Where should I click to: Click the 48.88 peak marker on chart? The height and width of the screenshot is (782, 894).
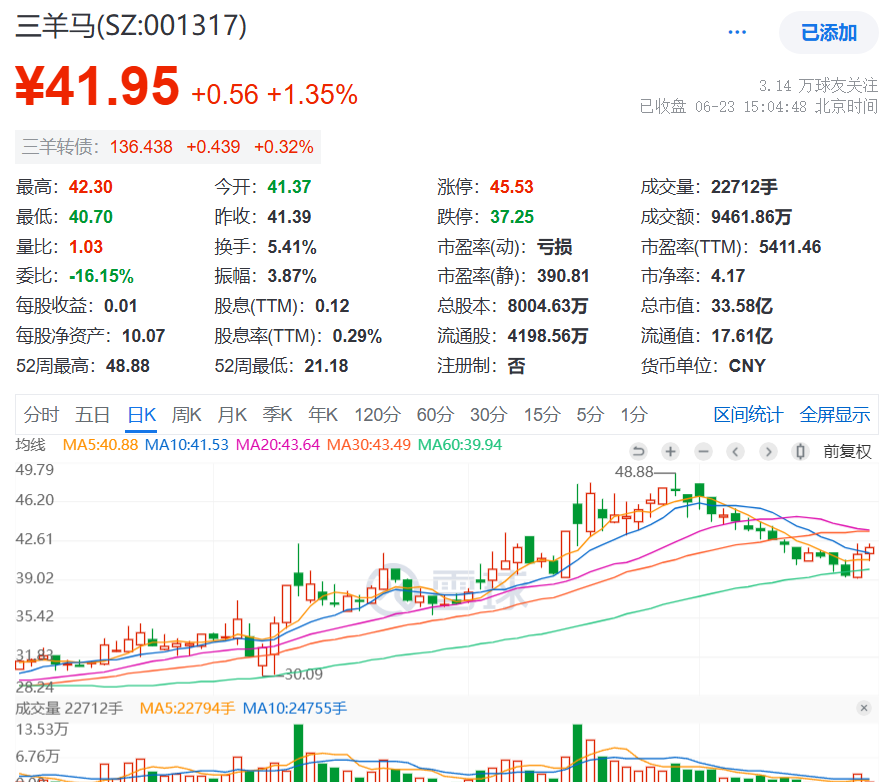pos(634,472)
